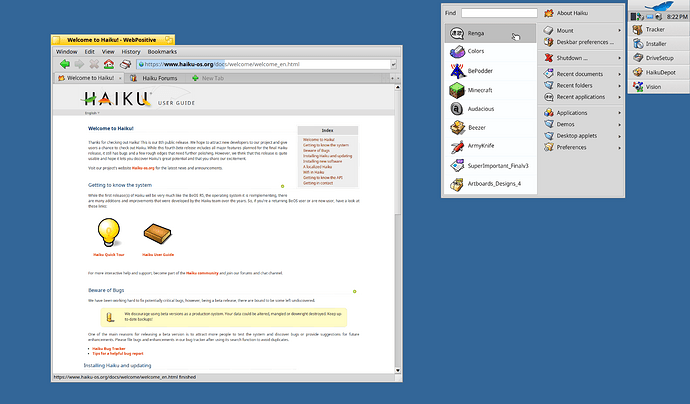
Task: Switch to Installer in Deskbar
Action: [x=659, y=44]
